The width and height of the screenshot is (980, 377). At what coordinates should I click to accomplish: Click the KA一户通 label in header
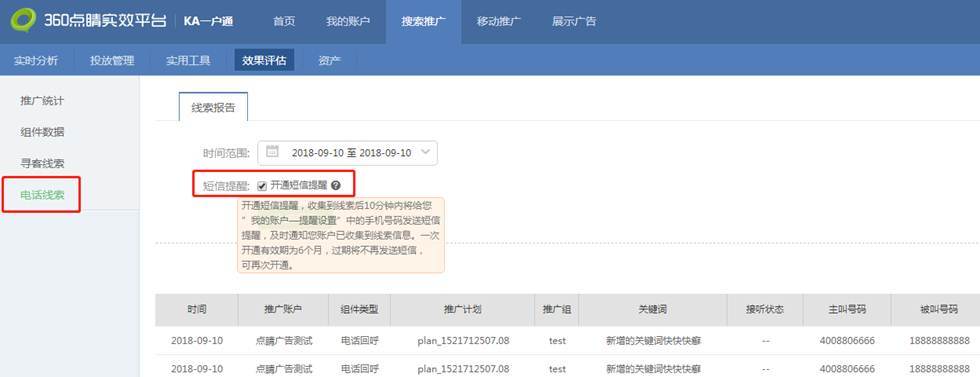(208, 21)
